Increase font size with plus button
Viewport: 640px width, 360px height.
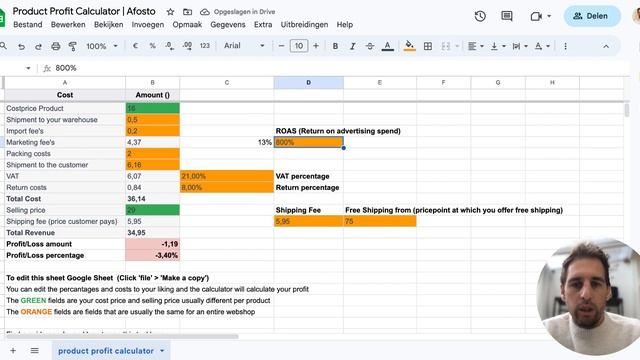[x=316, y=46]
